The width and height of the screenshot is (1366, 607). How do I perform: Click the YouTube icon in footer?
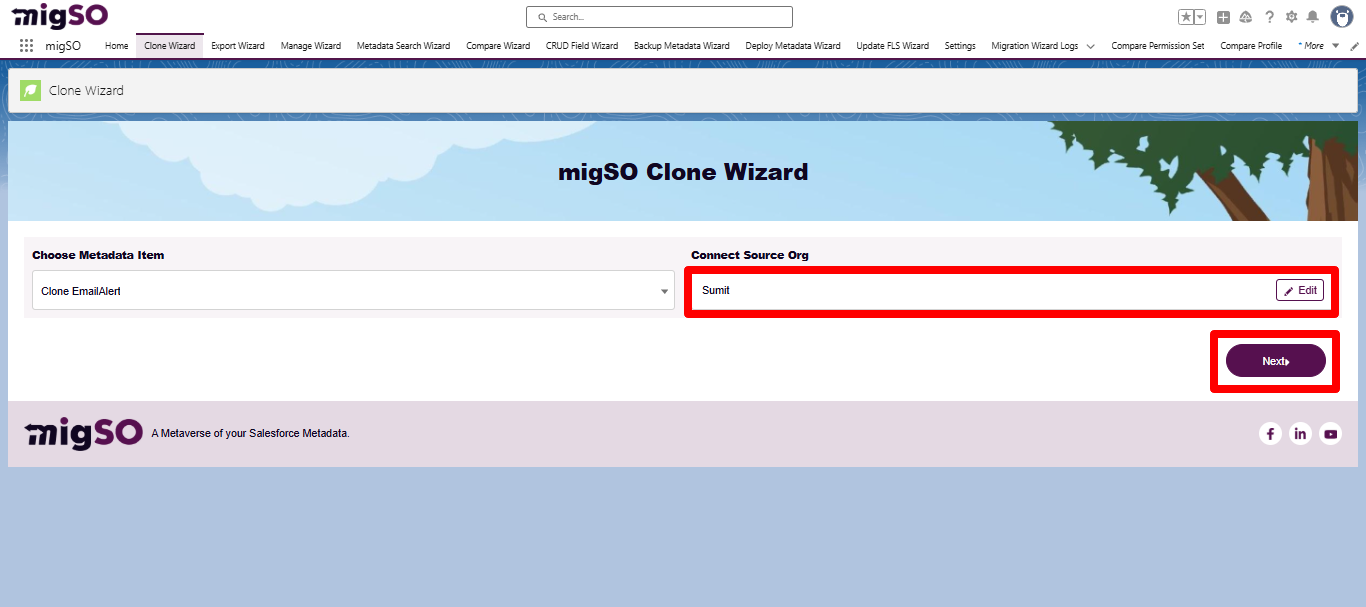click(x=1330, y=434)
